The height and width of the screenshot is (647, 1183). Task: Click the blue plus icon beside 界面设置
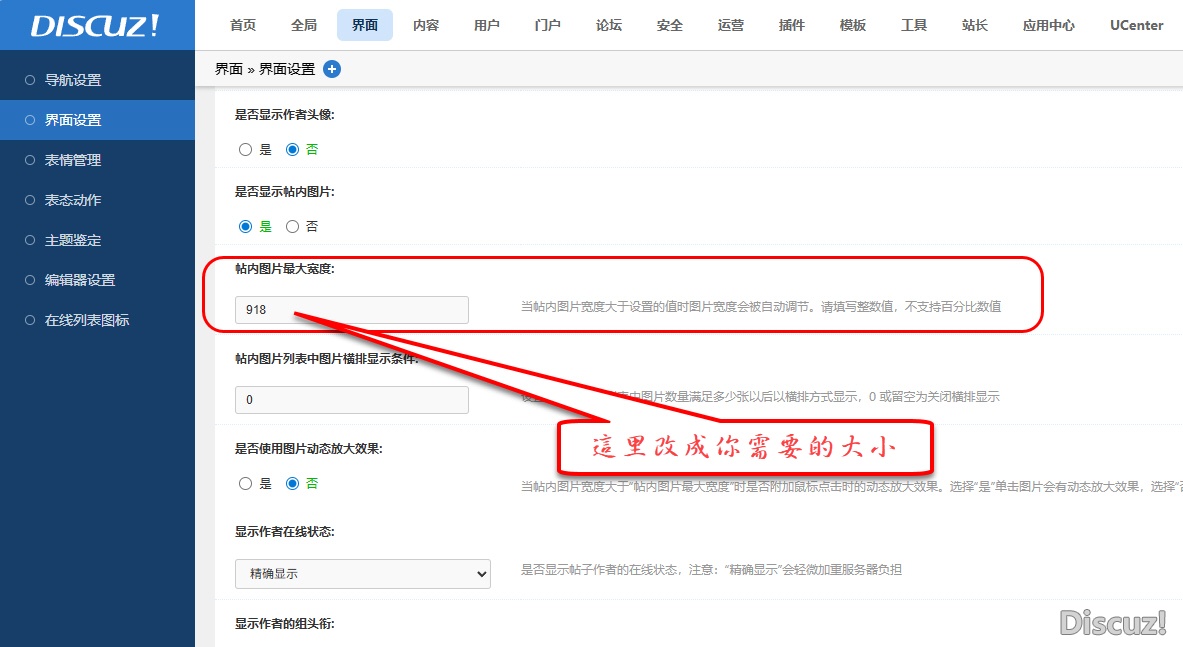tap(332, 69)
